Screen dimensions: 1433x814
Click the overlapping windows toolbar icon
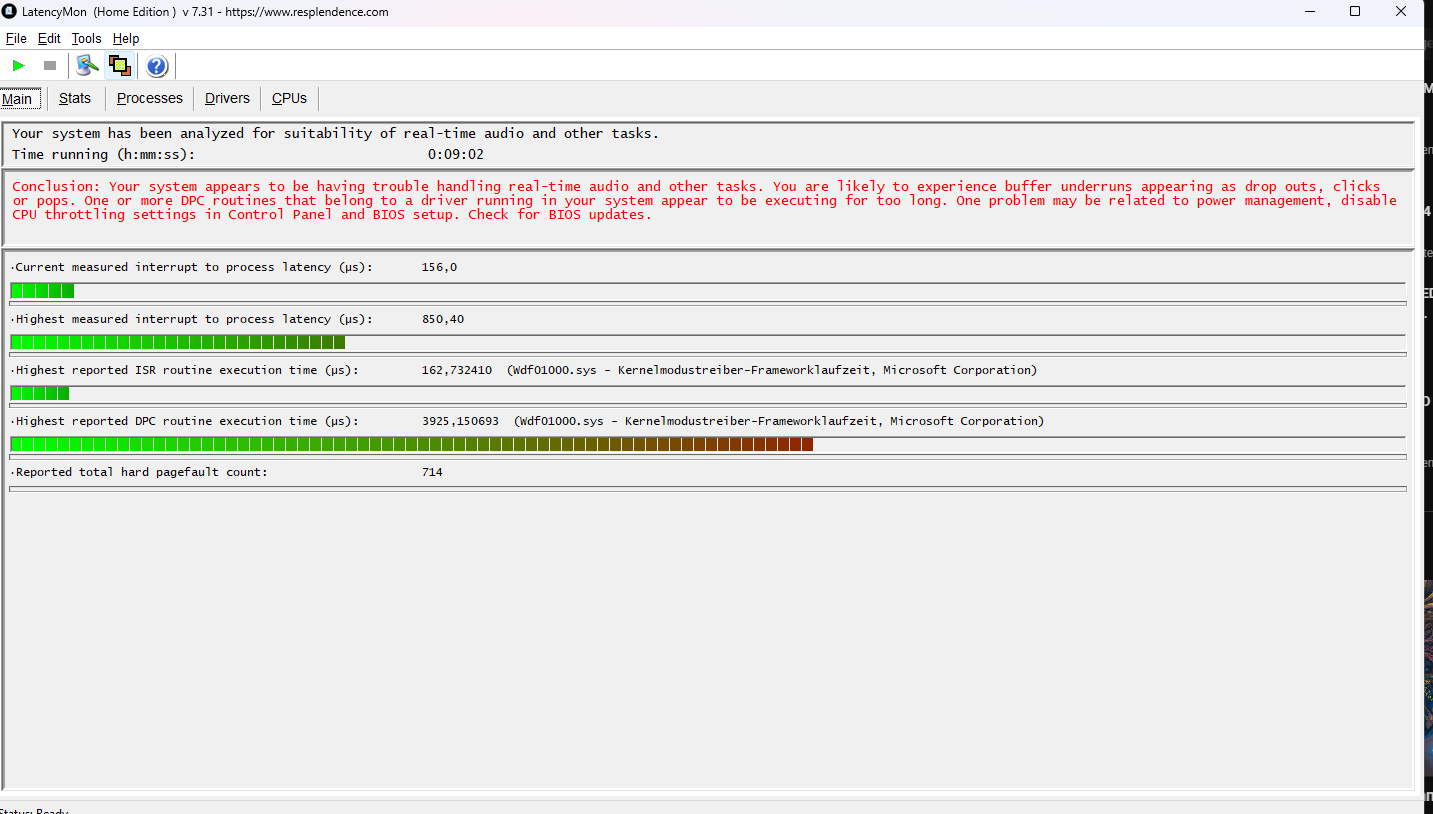120,66
